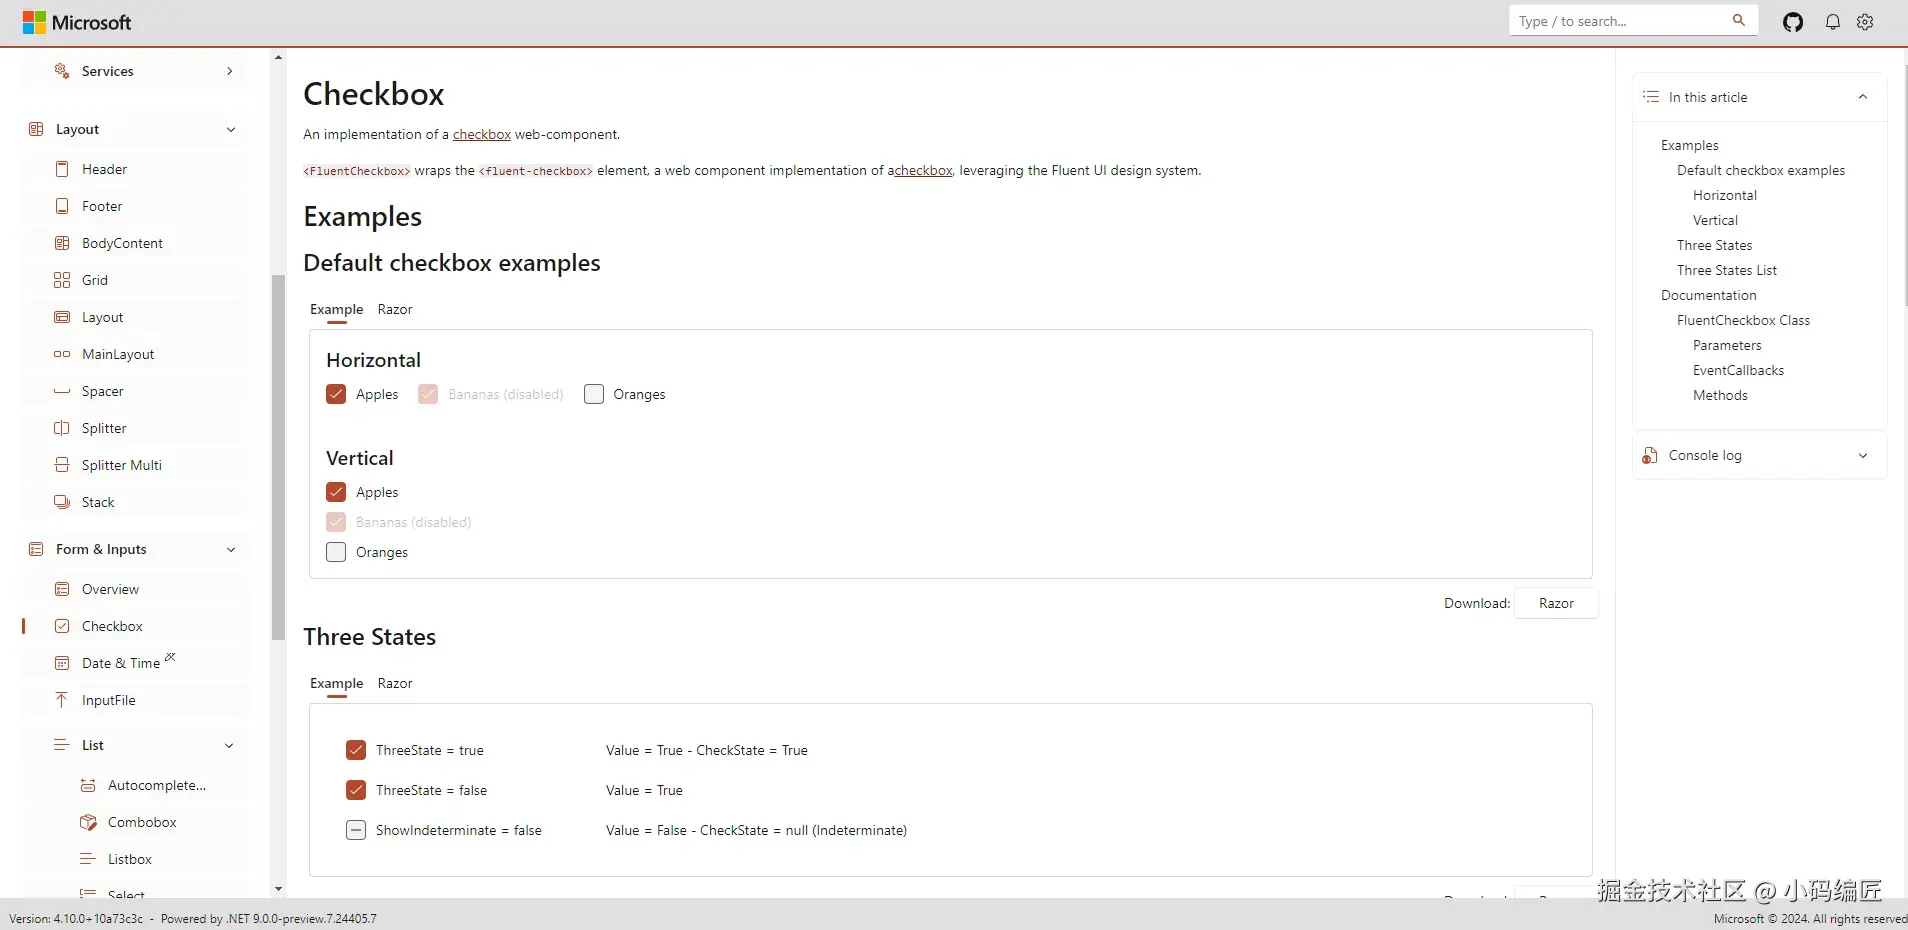Click the Spacer nav icon
Viewport: 1908px width, 930px height.
pos(62,391)
